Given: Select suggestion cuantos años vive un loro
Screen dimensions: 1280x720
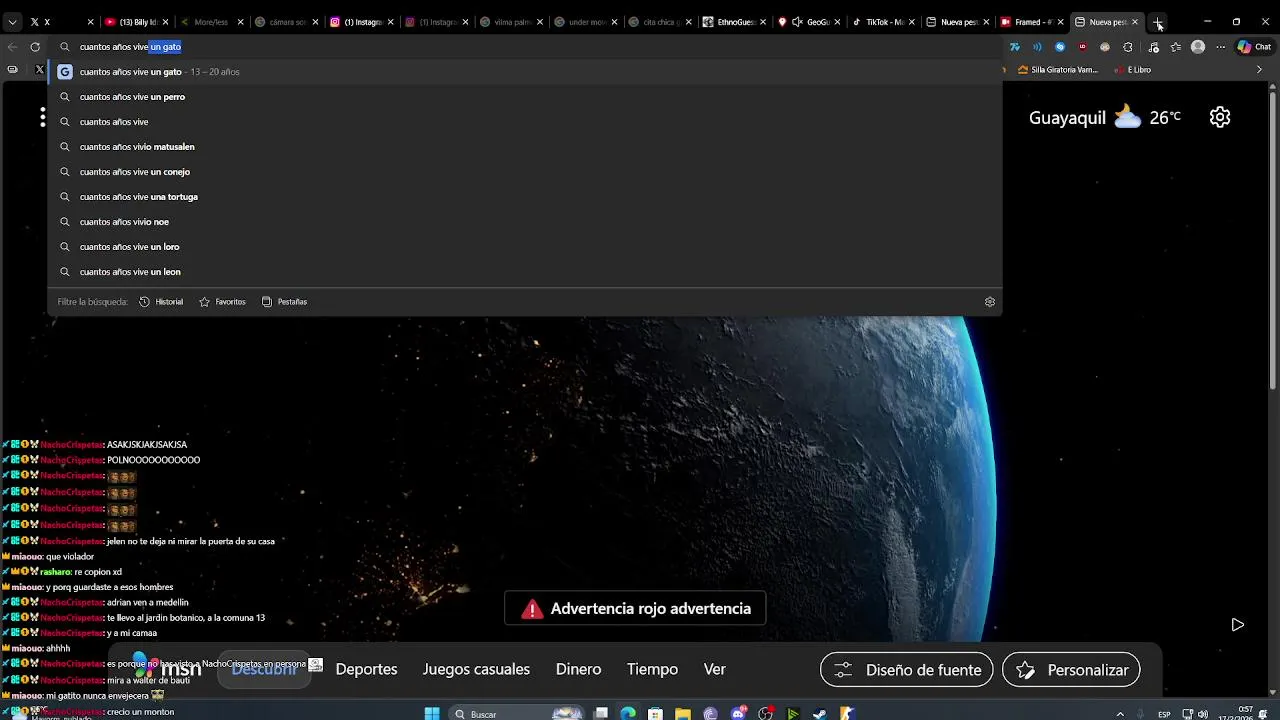Looking at the screenshot, I should [x=525, y=247].
